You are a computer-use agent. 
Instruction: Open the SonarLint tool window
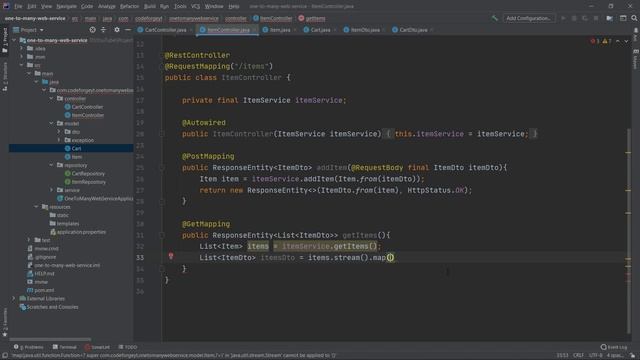(x=97, y=347)
